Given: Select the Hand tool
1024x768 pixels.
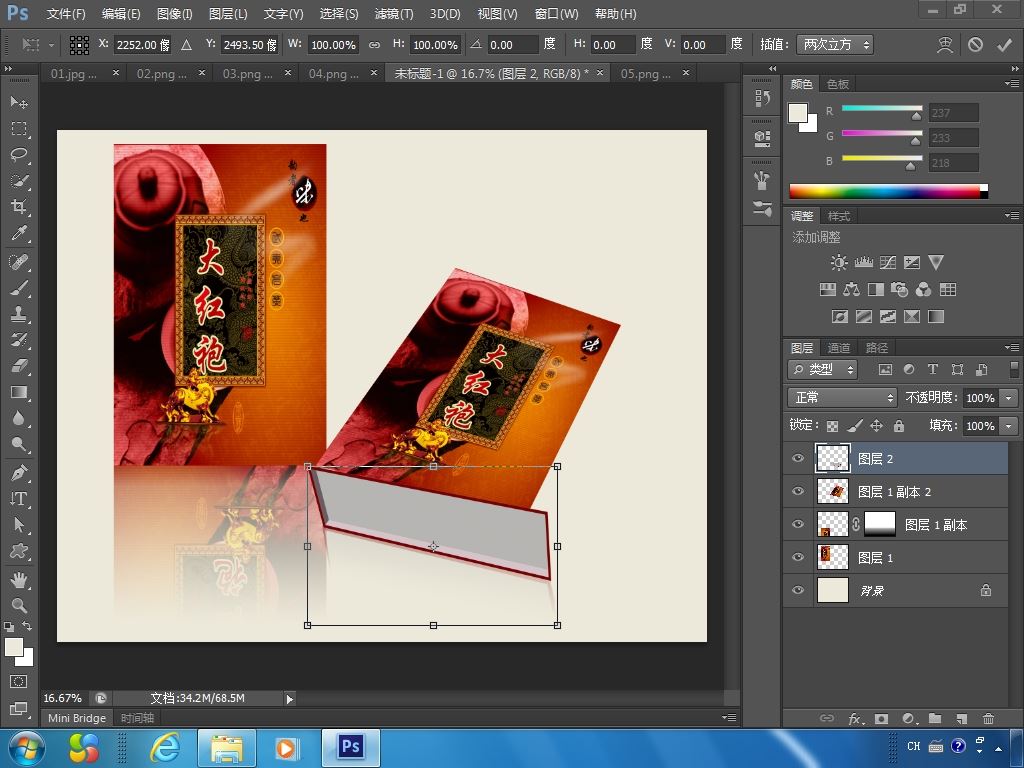Looking at the screenshot, I should pos(19,579).
